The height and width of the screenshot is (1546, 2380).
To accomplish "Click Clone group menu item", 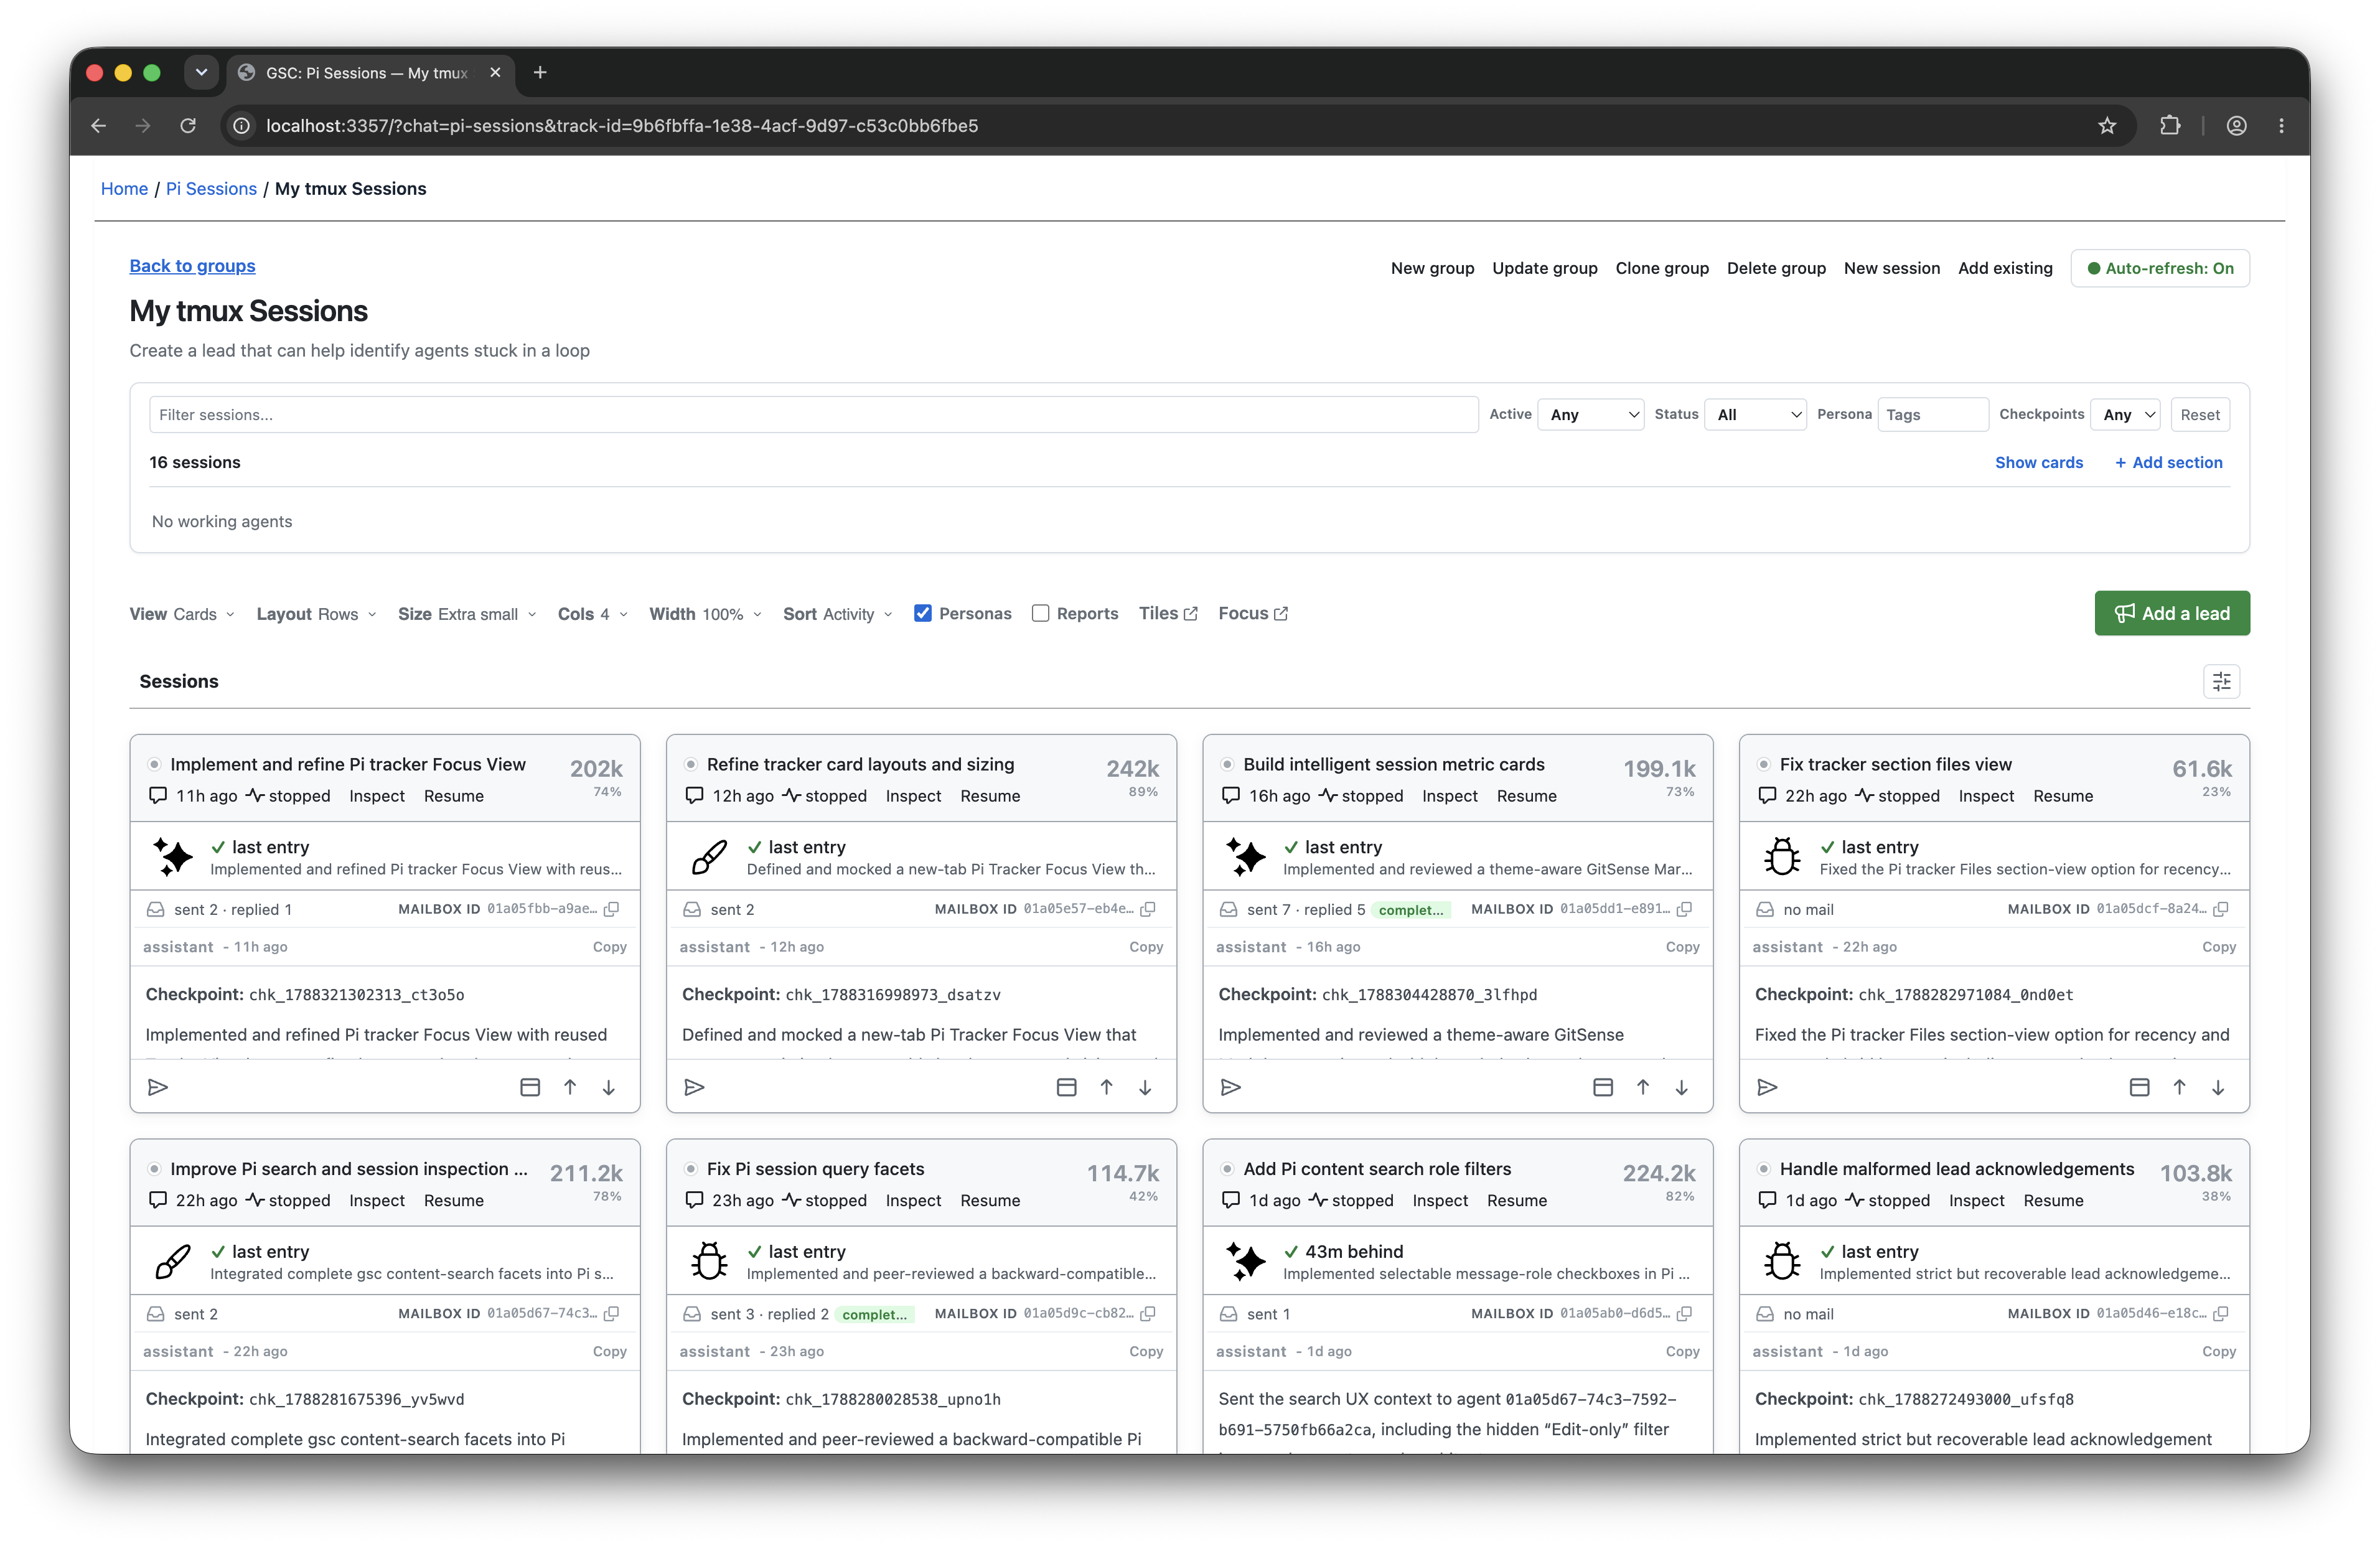I will click(1662, 268).
